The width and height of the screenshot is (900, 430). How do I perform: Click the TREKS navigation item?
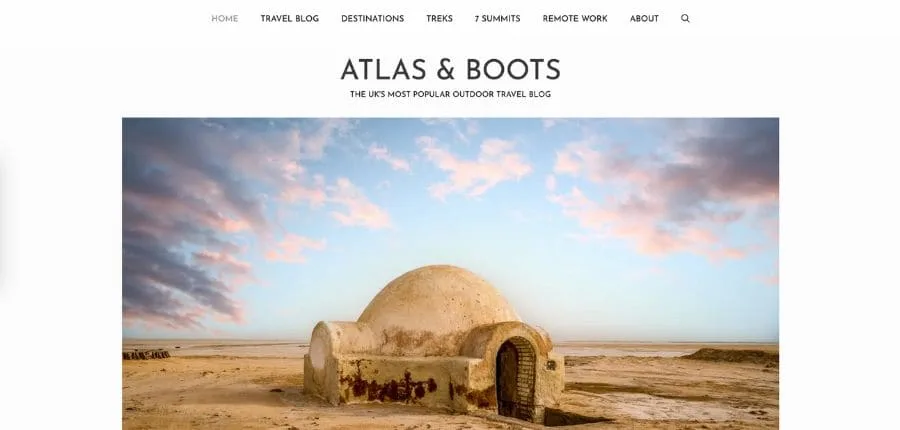pyautogui.click(x=439, y=18)
